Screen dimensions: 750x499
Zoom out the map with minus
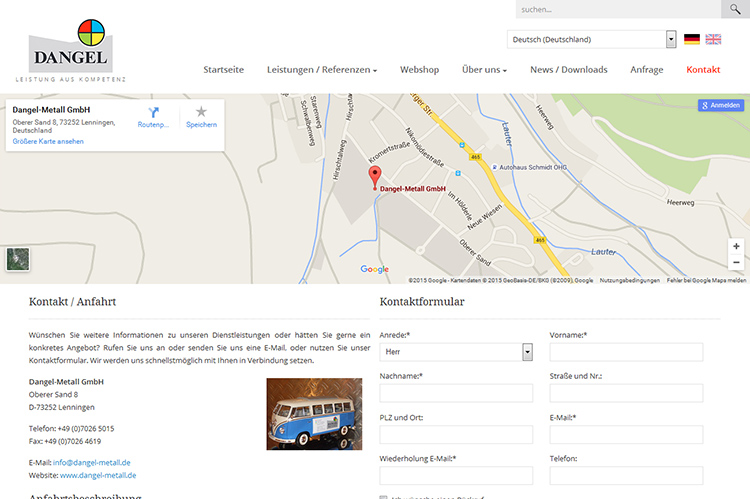coord(736,262)
